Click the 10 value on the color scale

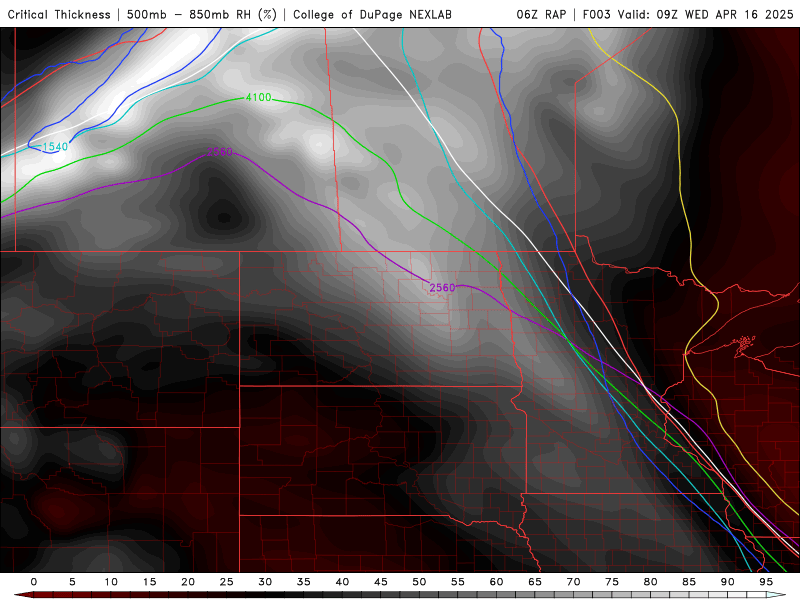click(x=111, y=582)
